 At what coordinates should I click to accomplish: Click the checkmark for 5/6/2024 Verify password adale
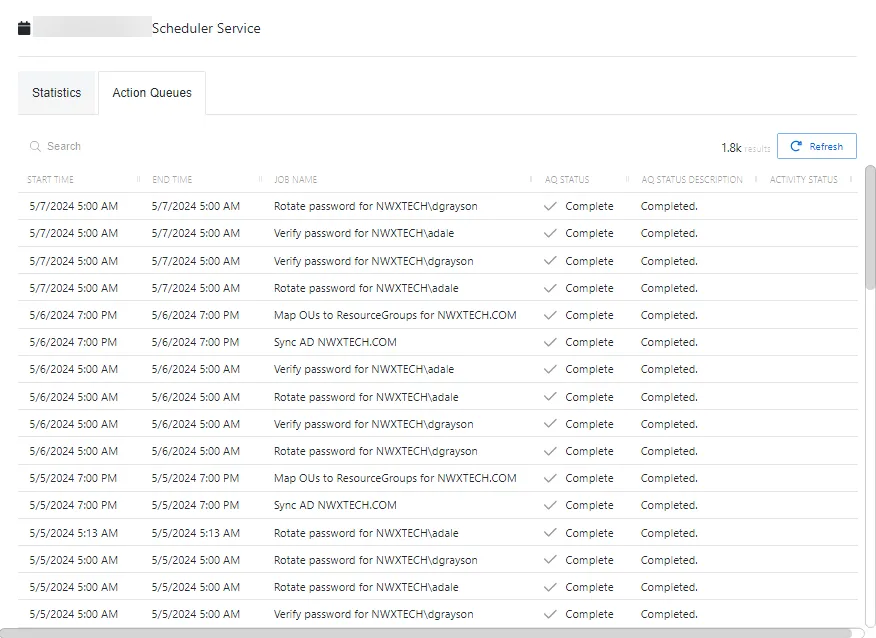click(550, 369)
